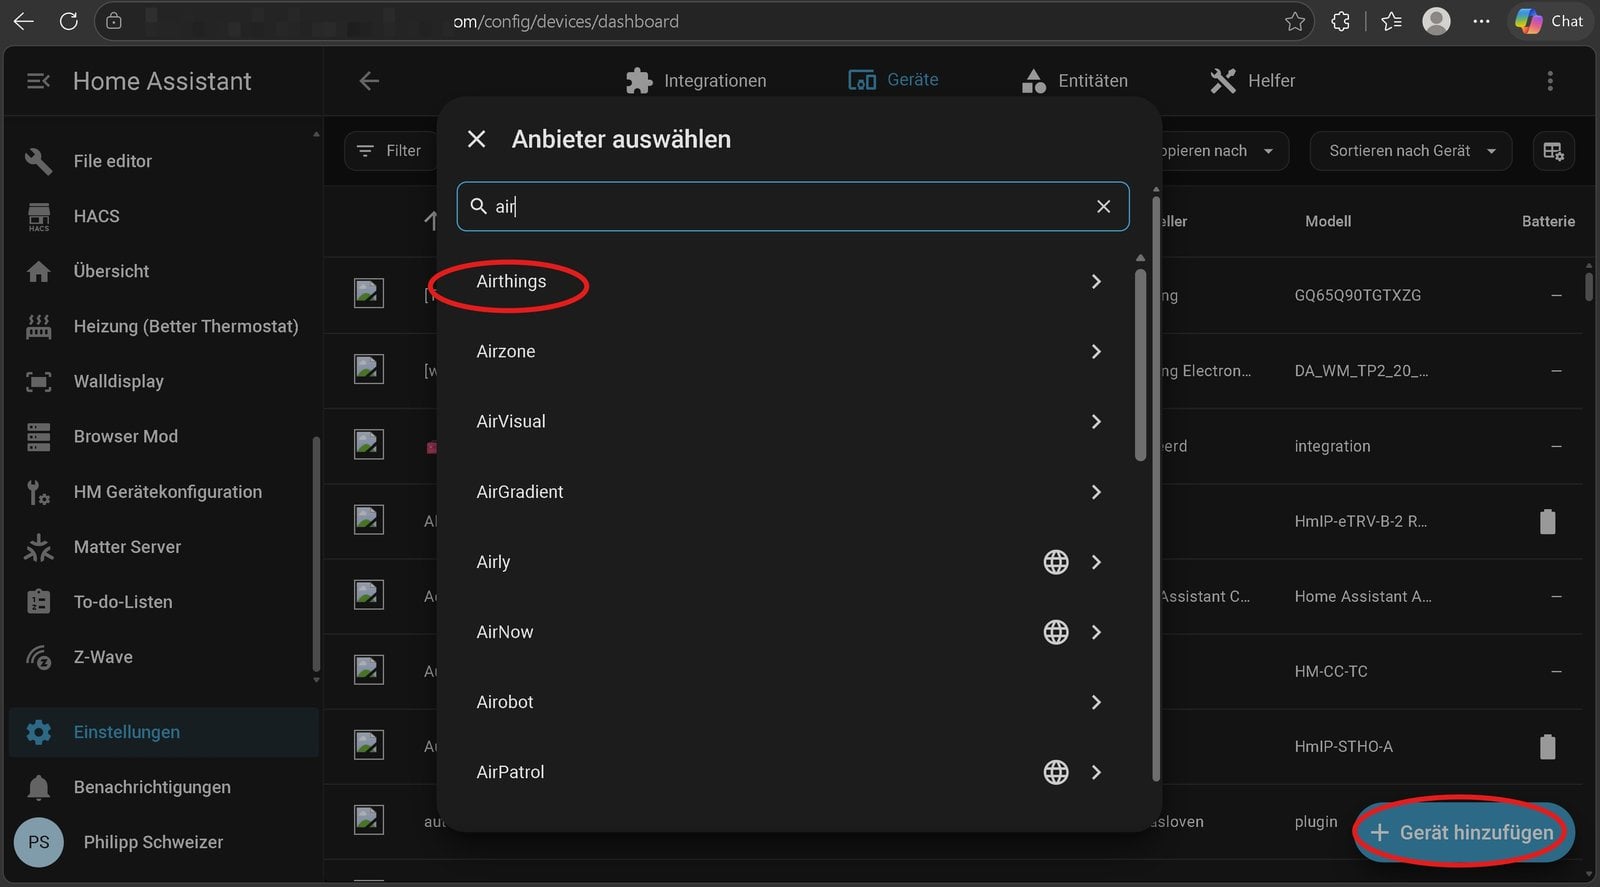The image size is (1600, 887).
Task: Open the Filter panel
Action: click(x=390, y=151)
